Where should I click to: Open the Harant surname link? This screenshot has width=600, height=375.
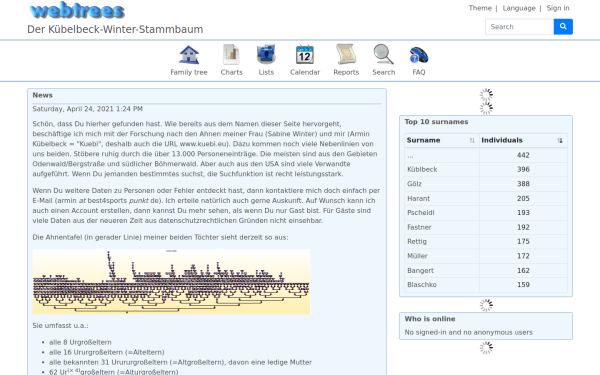coord(418,198)
